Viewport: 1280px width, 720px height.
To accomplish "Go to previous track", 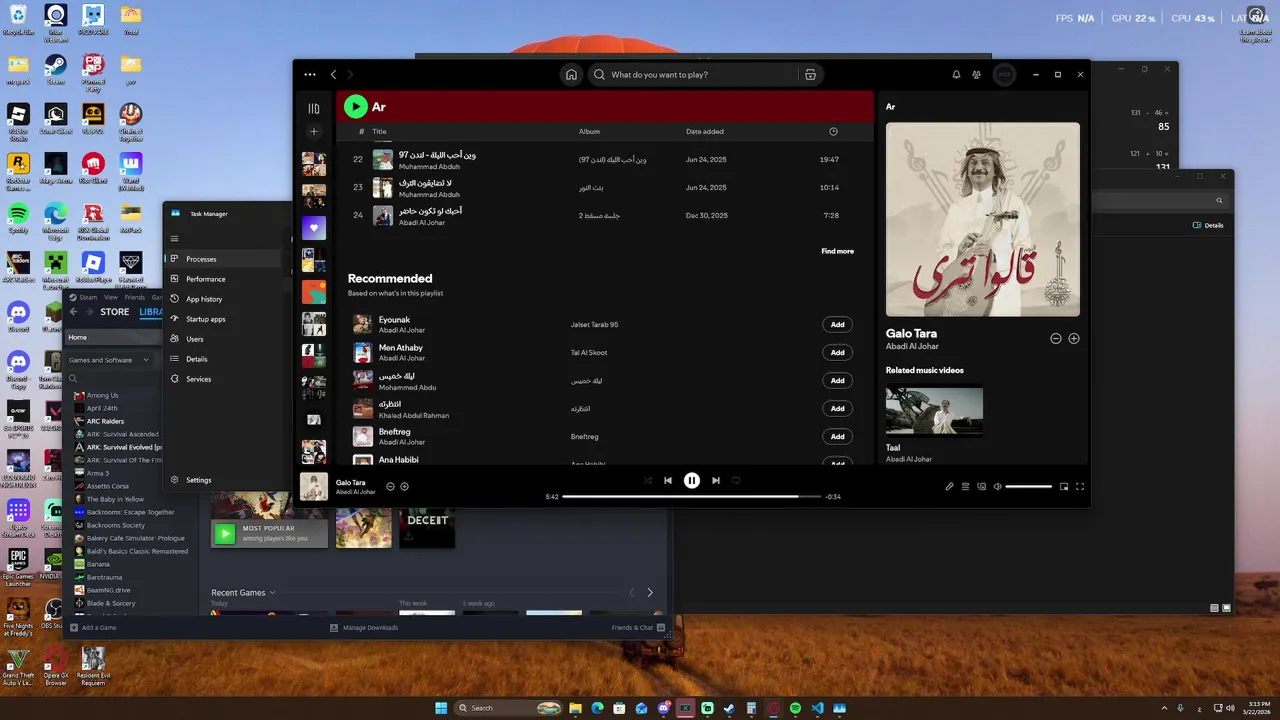I will pyautogui.click(x=668, y=480).
